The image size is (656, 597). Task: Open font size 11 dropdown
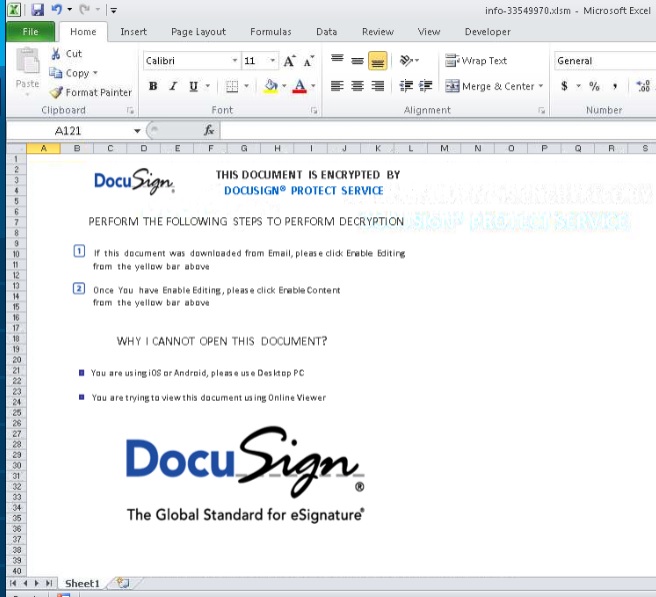click(273, 61)
